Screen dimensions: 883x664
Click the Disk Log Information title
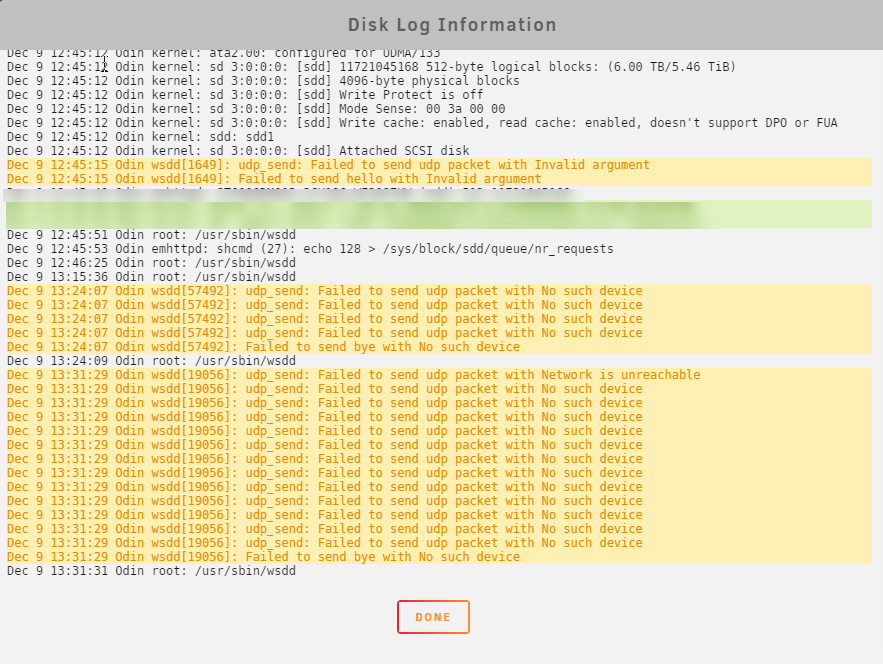coord(452,25)
